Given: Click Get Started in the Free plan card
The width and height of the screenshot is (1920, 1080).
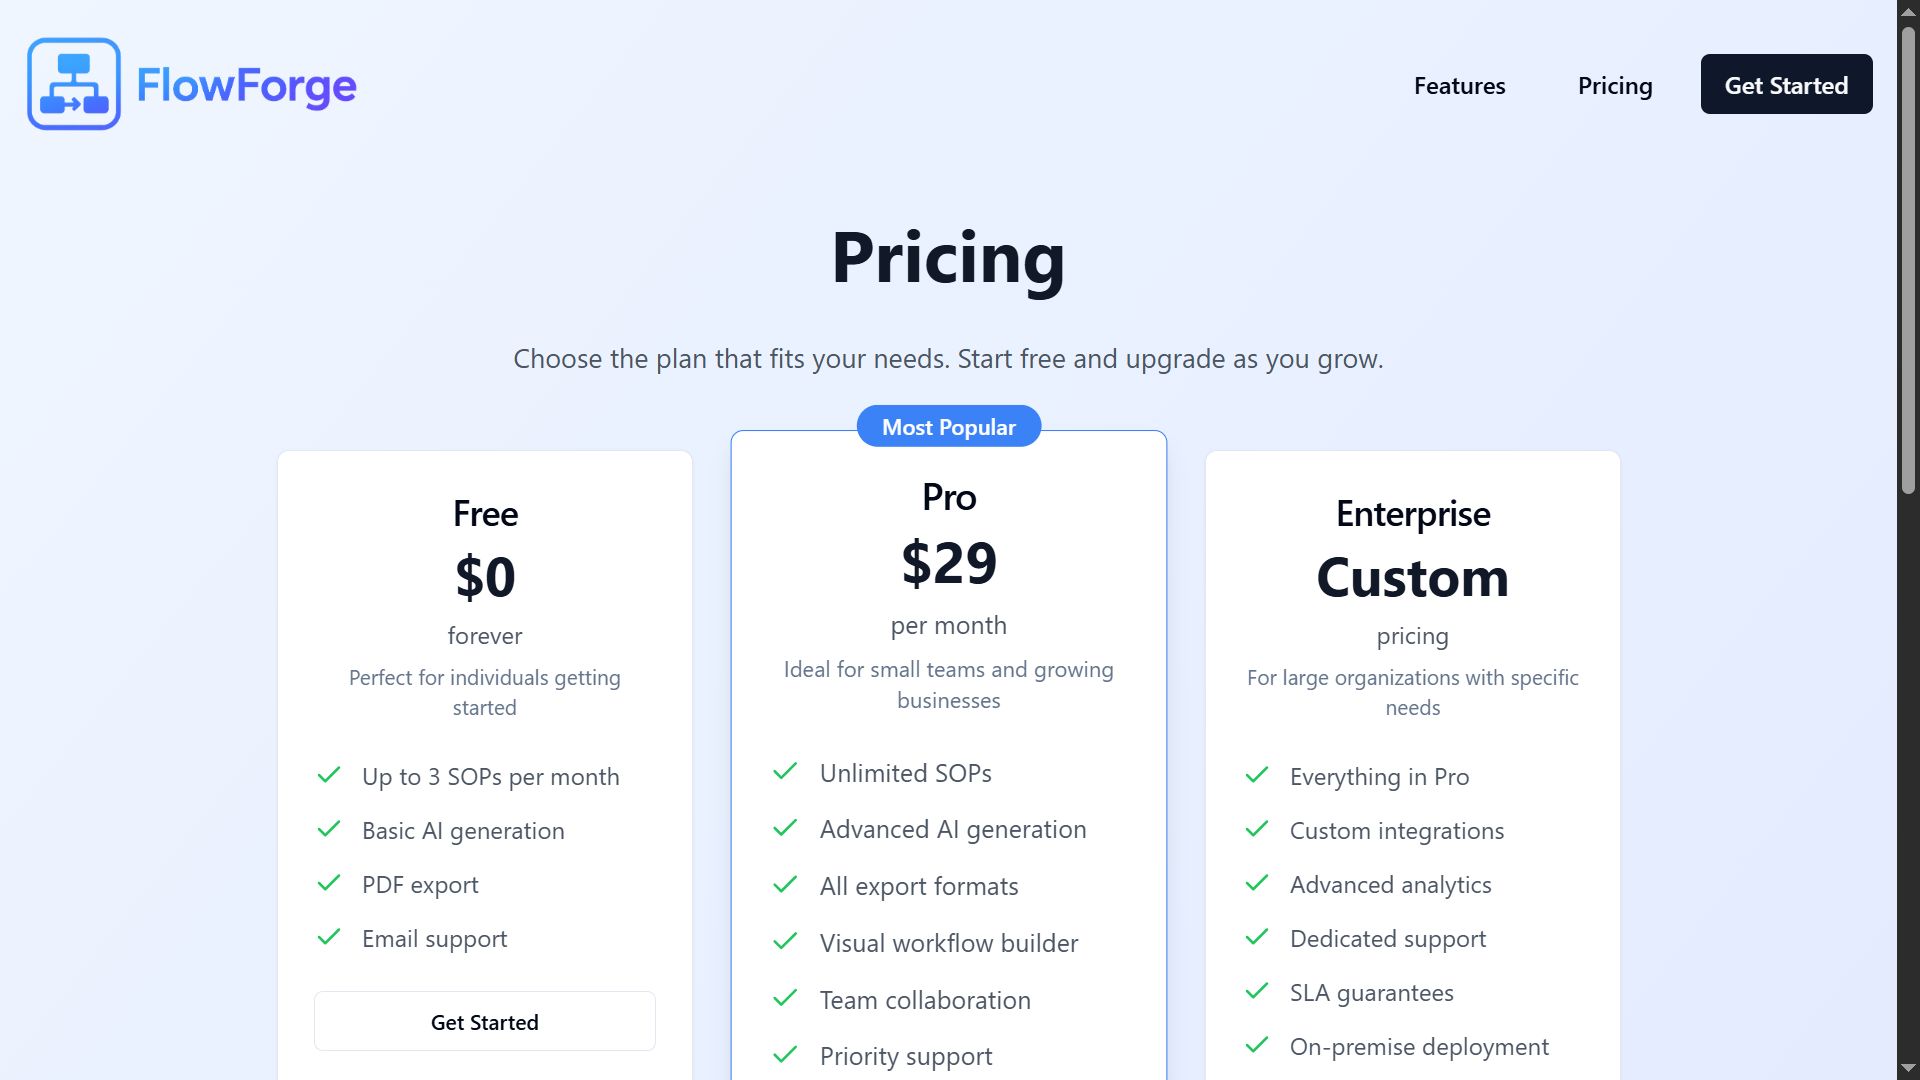Looking at the screenshot, I should [485, 1021].
